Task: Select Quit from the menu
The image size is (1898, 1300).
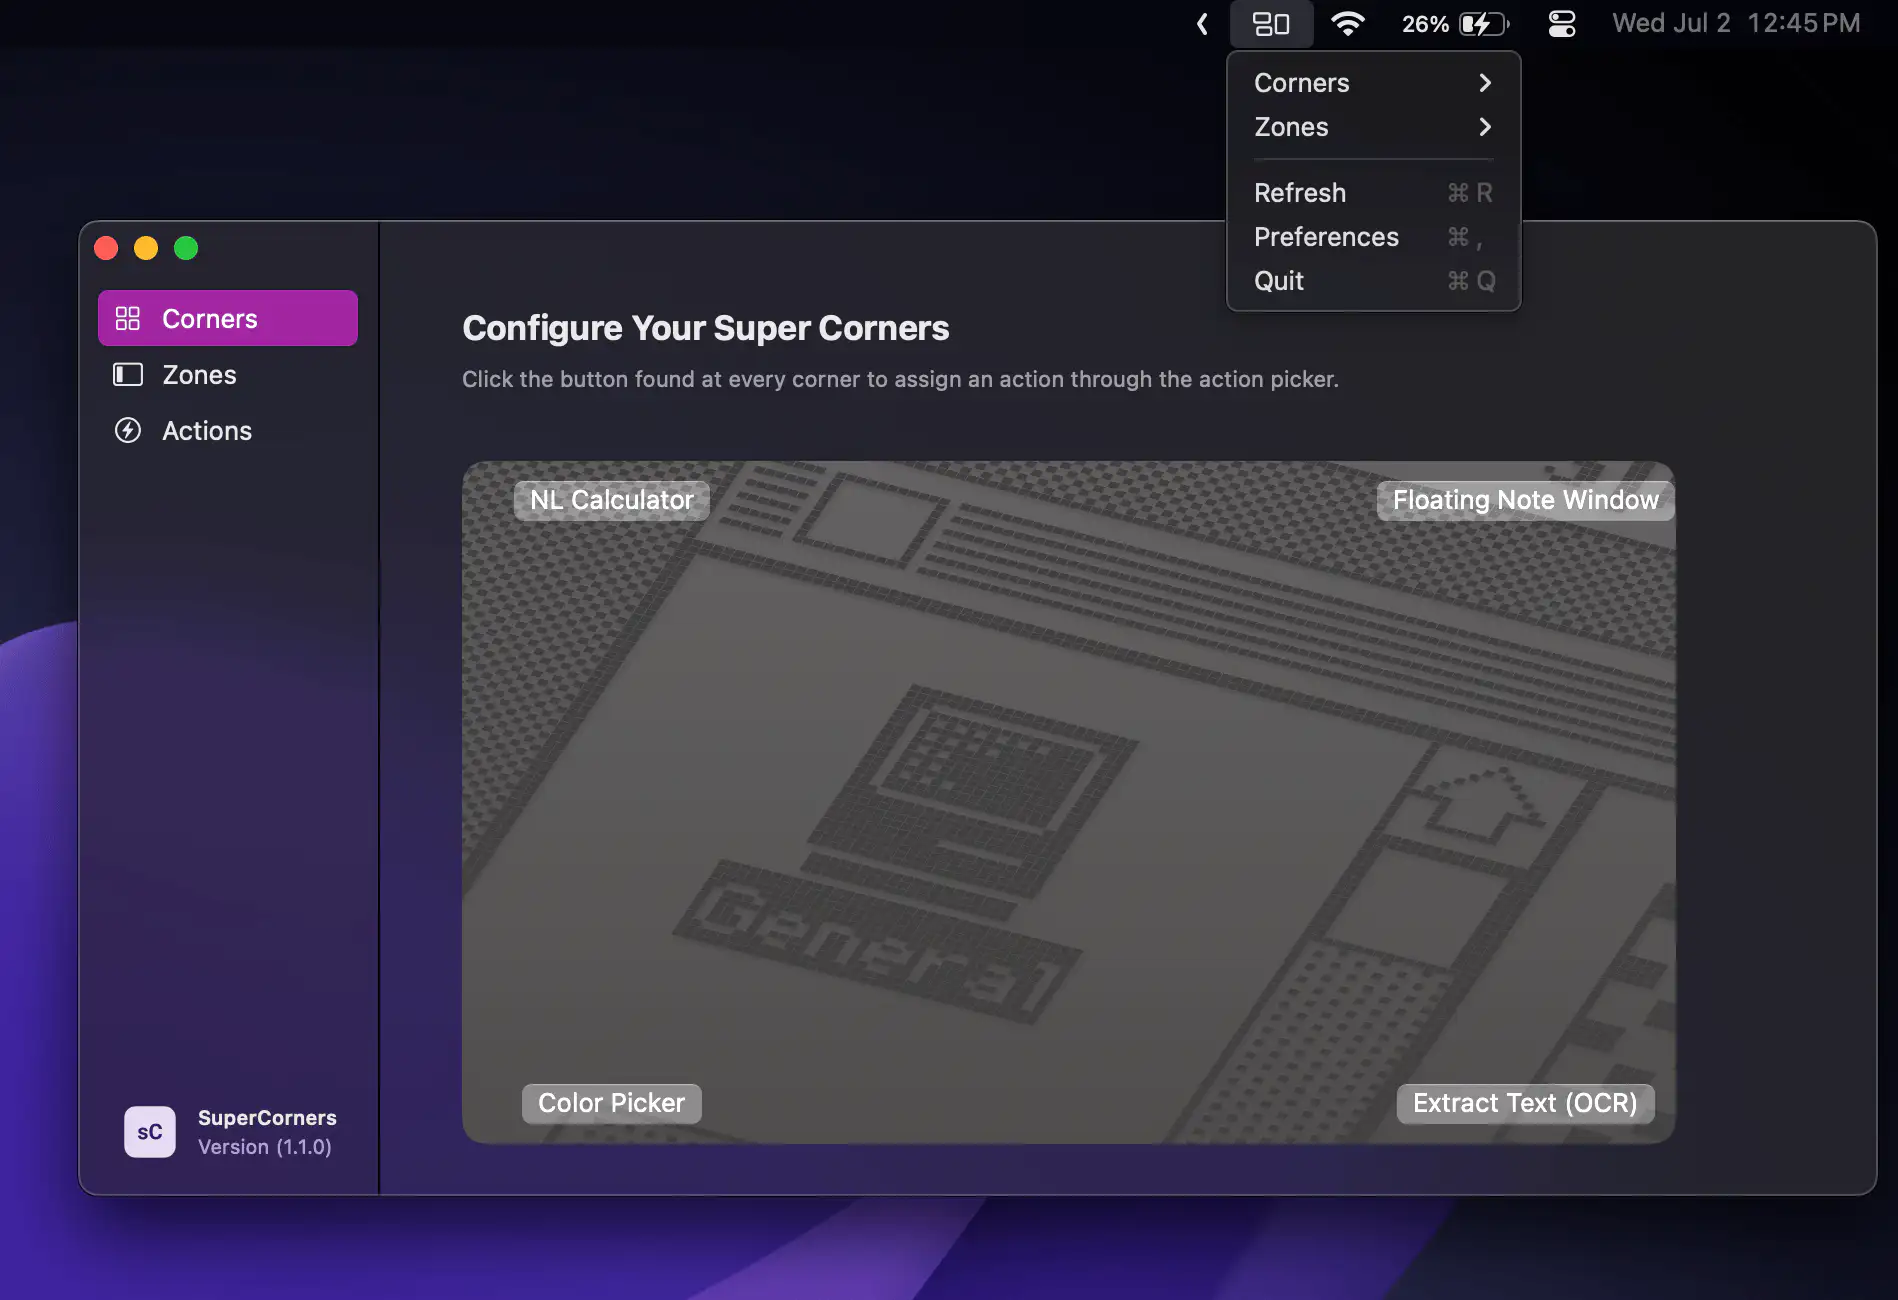Action: (x=1373, y=281)
